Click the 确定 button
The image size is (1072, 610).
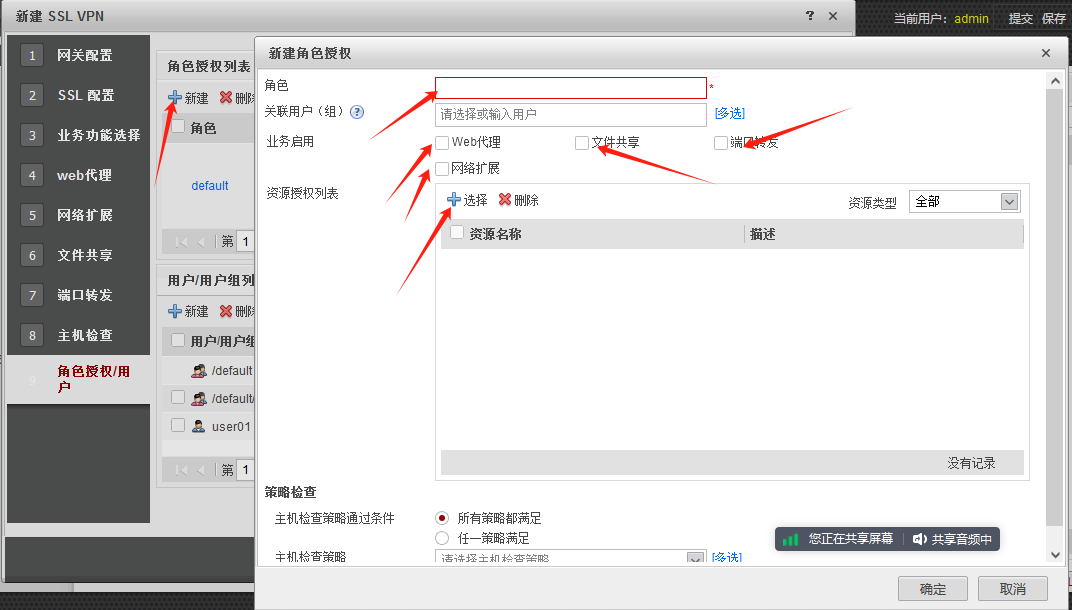[932, 588]
